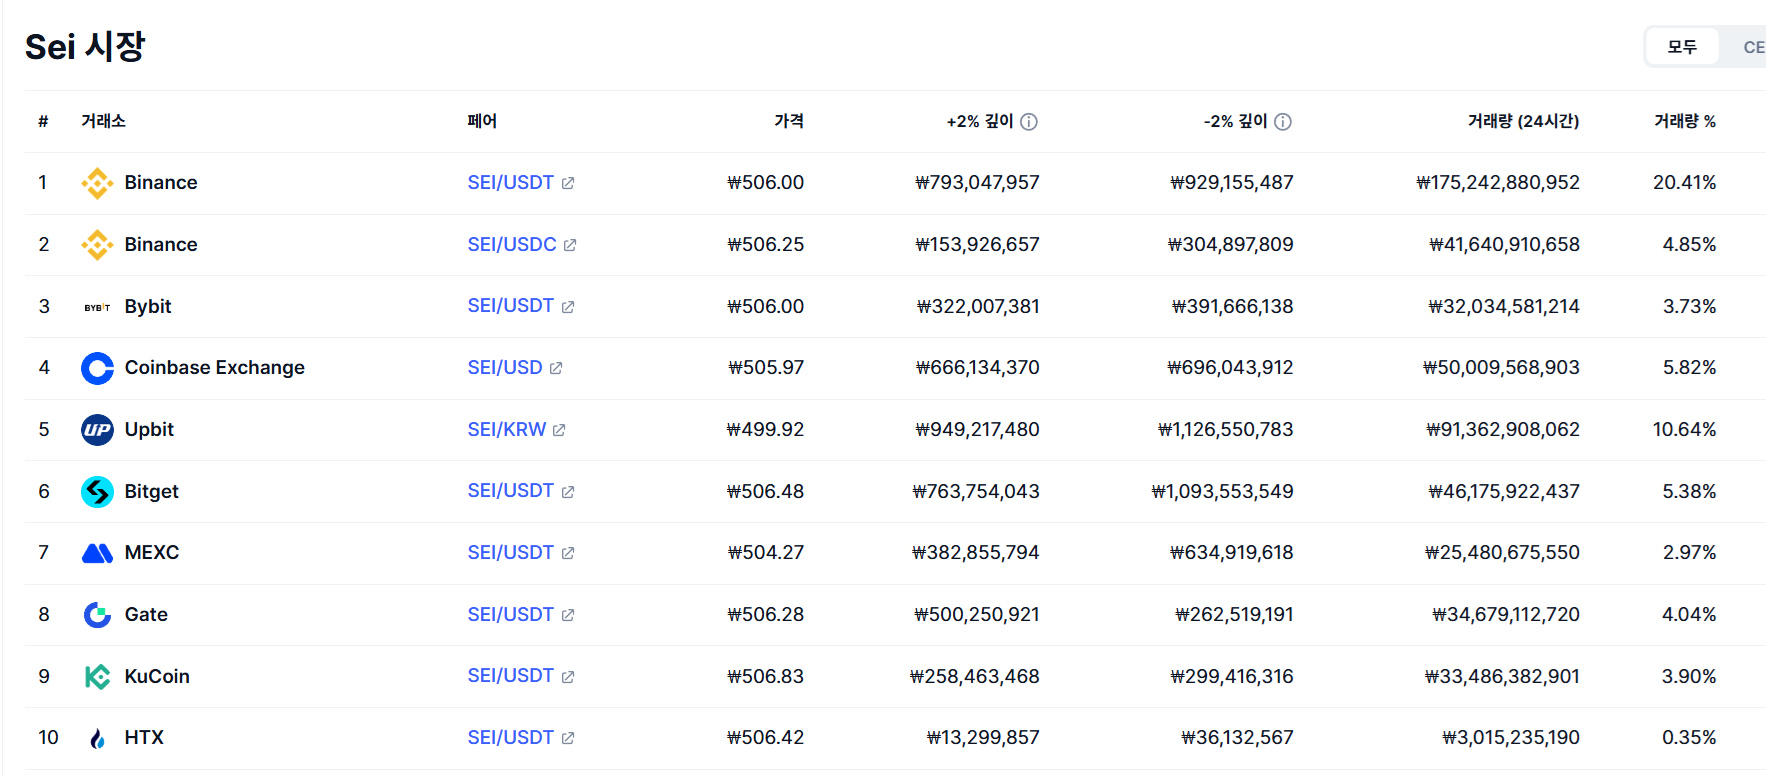1766x777 pixels.
Task: Click HTX depth value ₩13,299,857
Action: (x=983, y=738)
